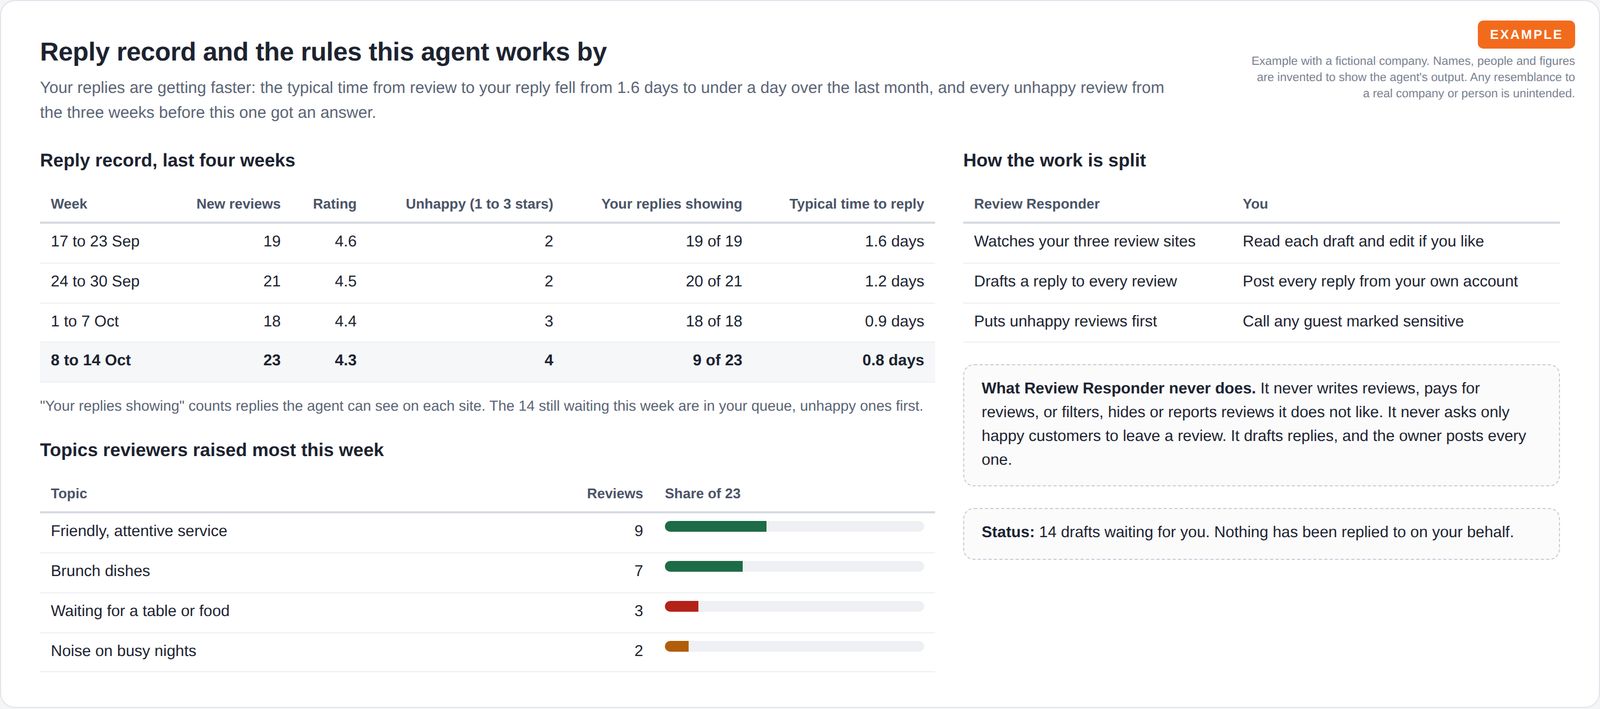Click Call any guest marked sensitive
The image size is (1600, 709).
click(1353, 321)
